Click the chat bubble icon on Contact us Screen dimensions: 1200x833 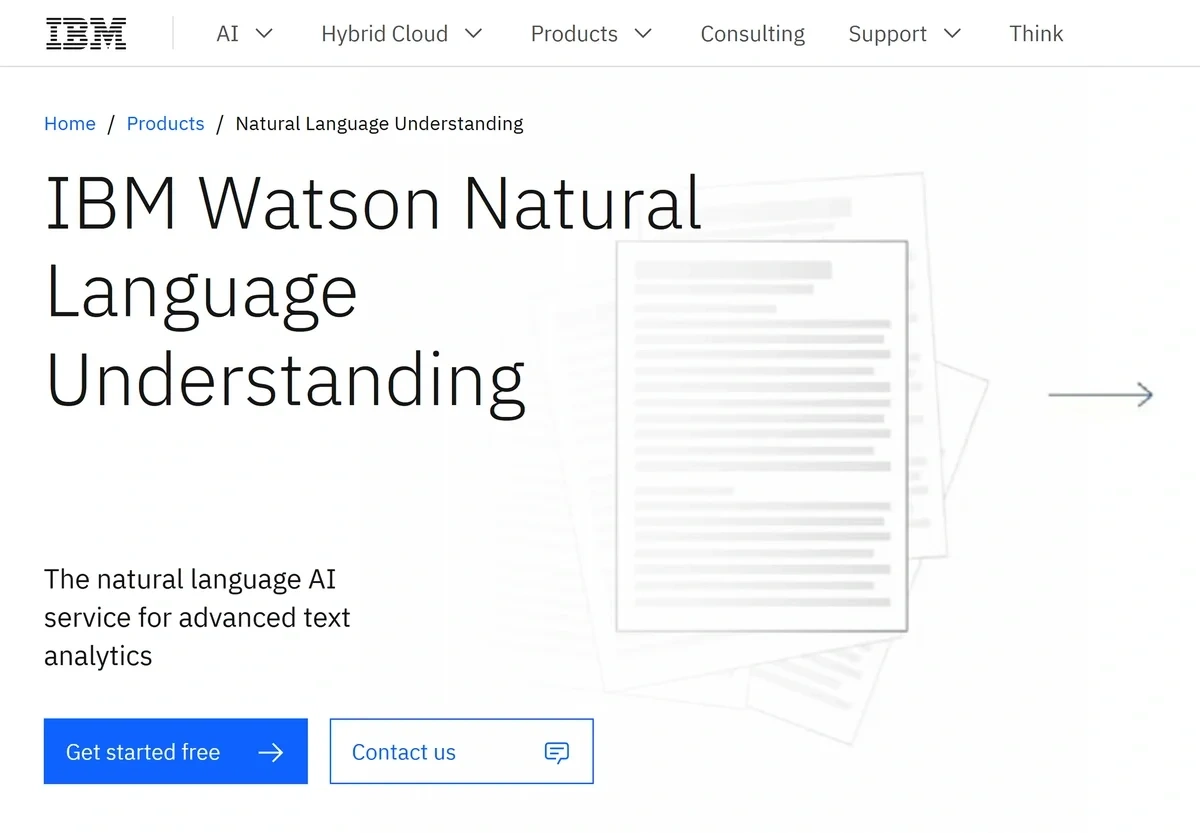[x=557, y=751]
